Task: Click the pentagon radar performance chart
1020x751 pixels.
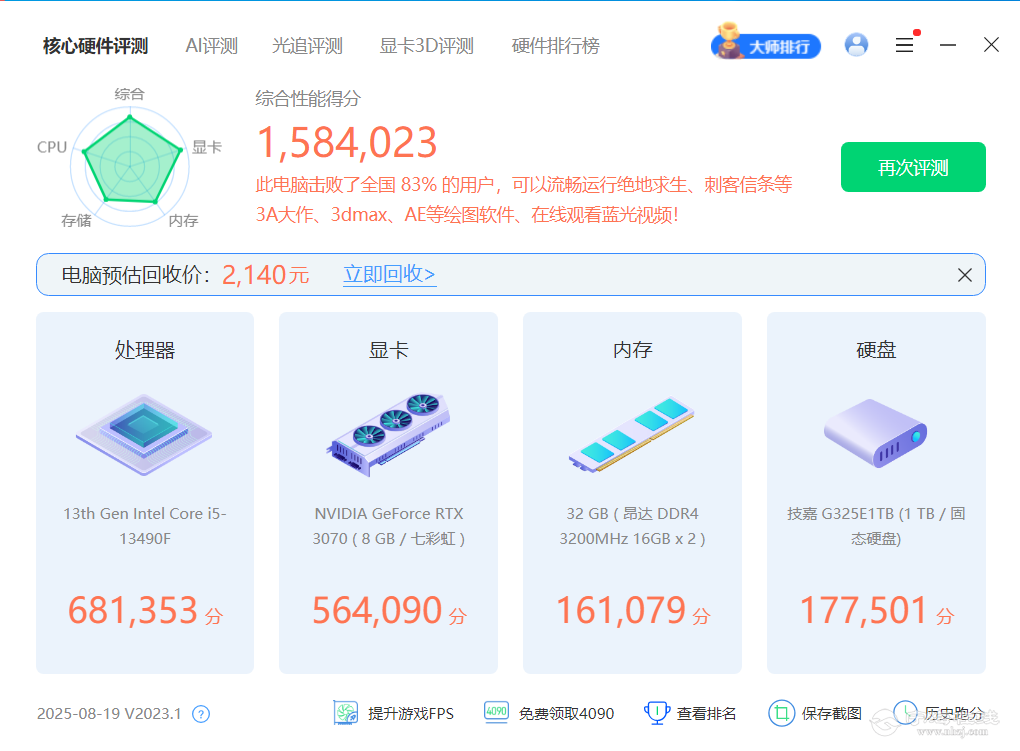Action: pyautogui.click(x=130, y=166)
